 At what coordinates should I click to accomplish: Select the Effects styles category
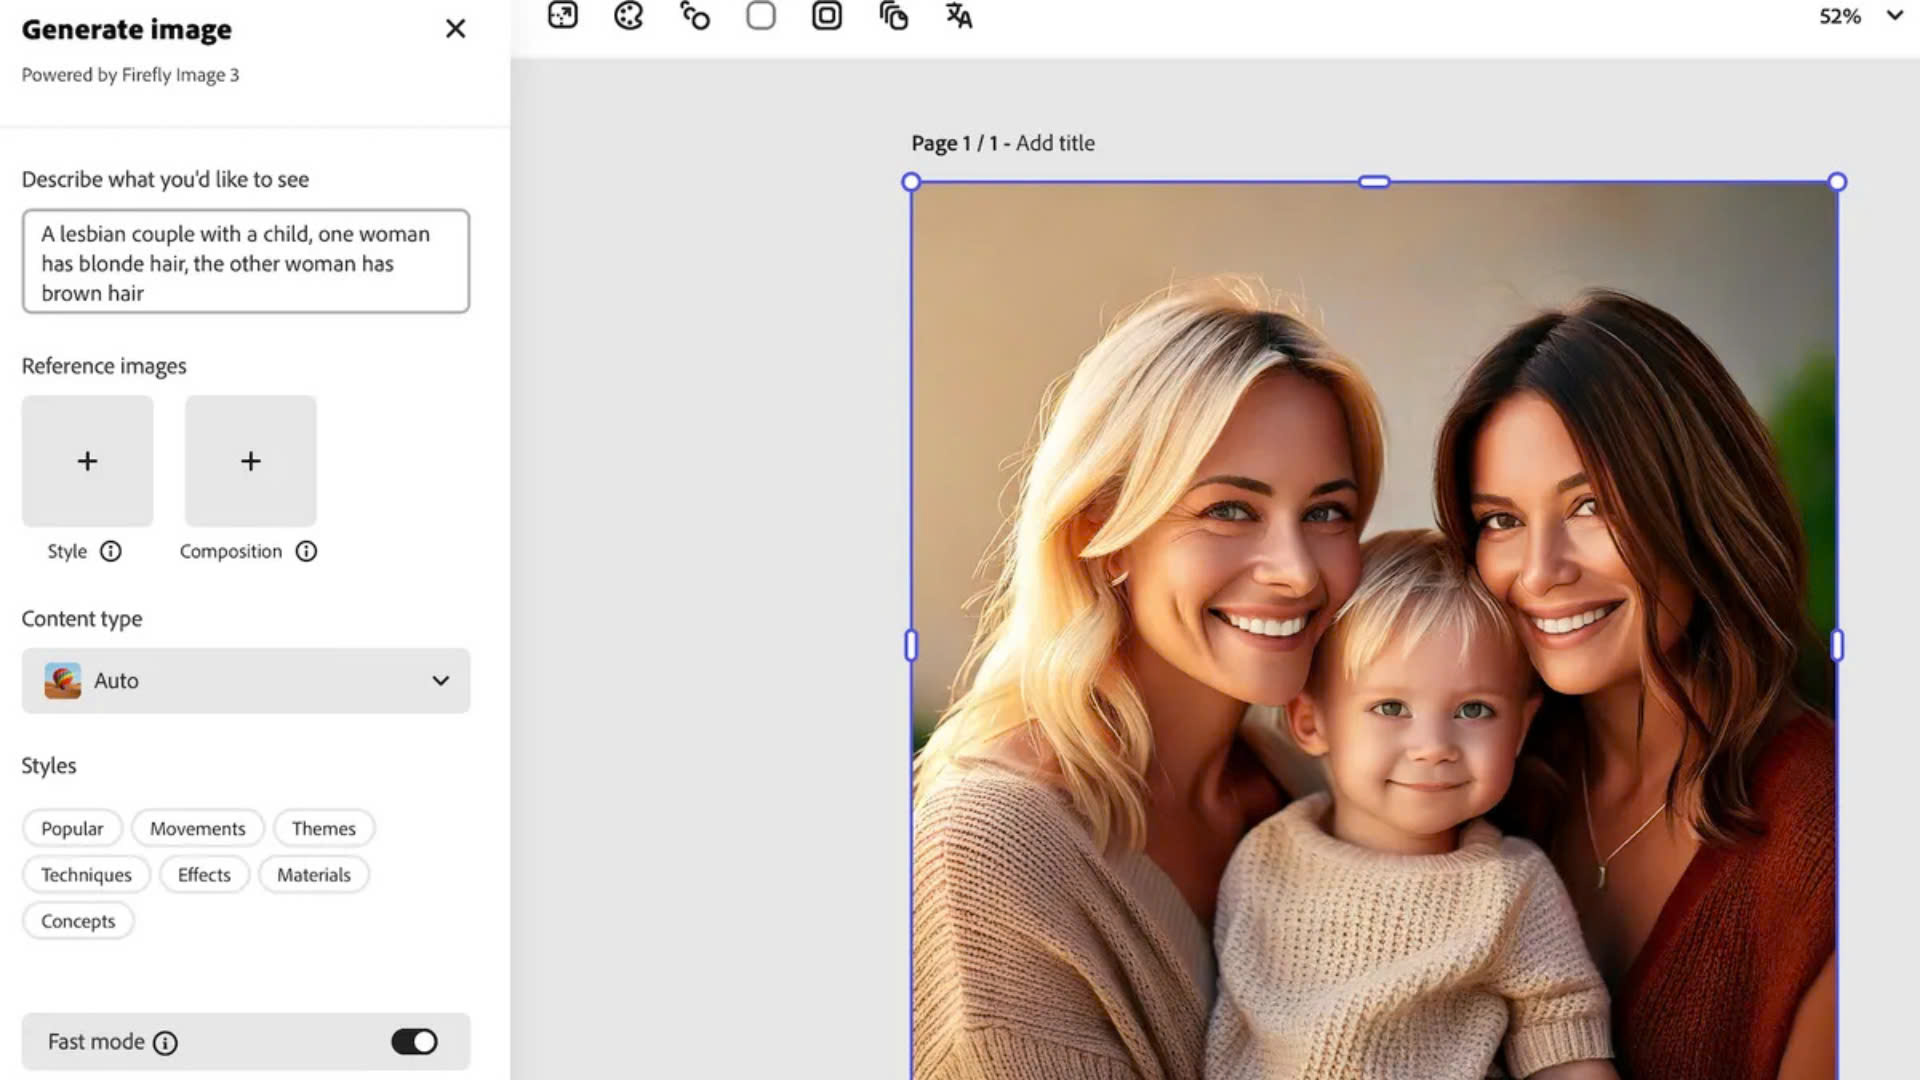[x=204, y=875]
